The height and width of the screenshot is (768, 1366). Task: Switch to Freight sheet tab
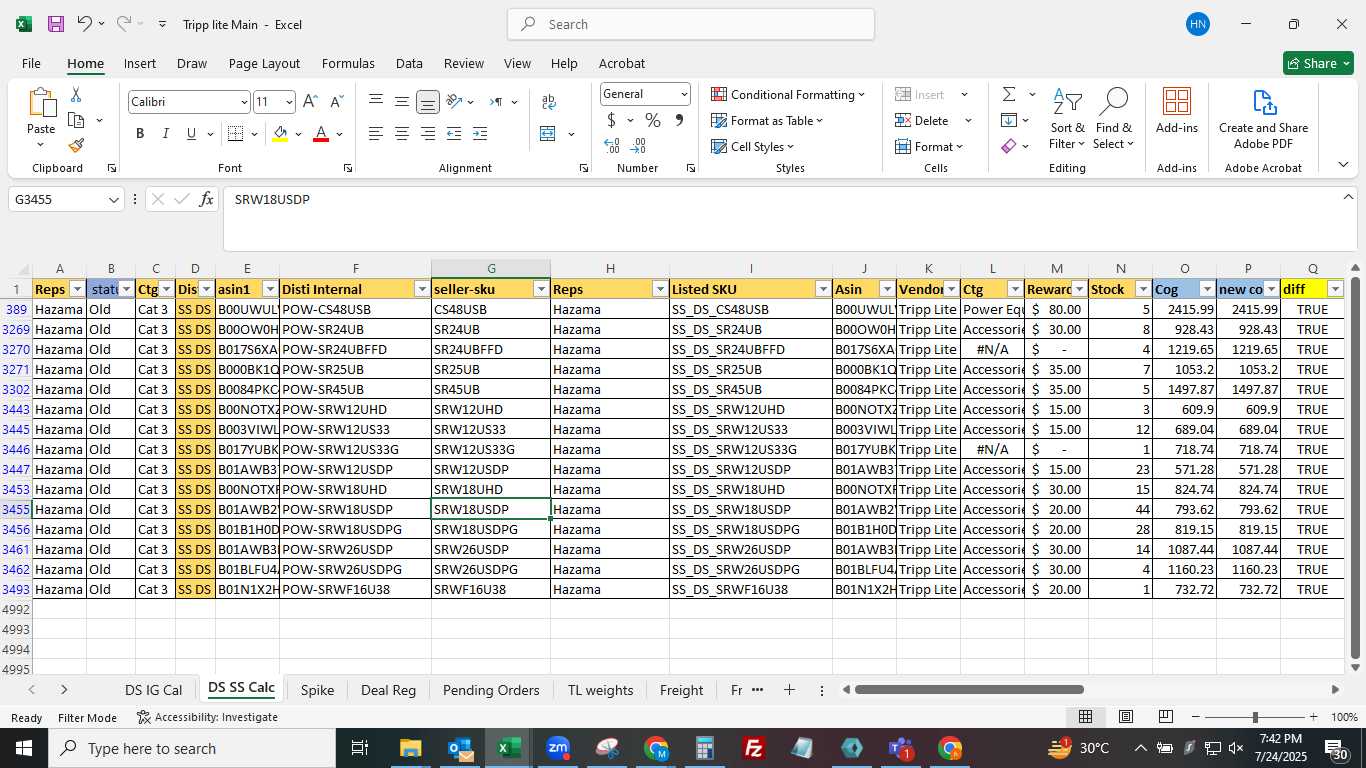pyautogui.click(x=682, y=690)
